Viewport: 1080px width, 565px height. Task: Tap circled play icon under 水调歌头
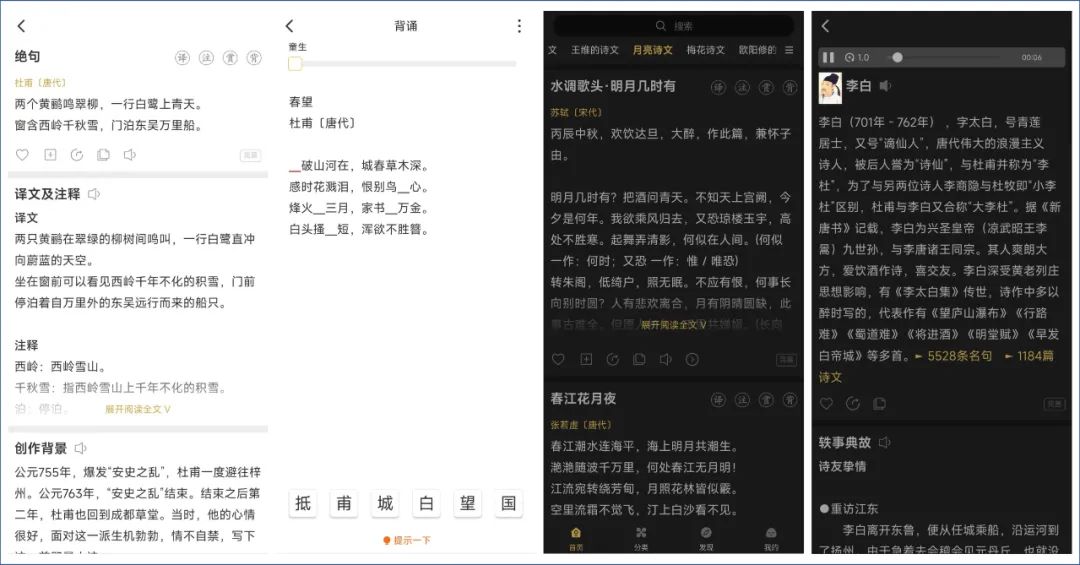[x=692, y=359]
